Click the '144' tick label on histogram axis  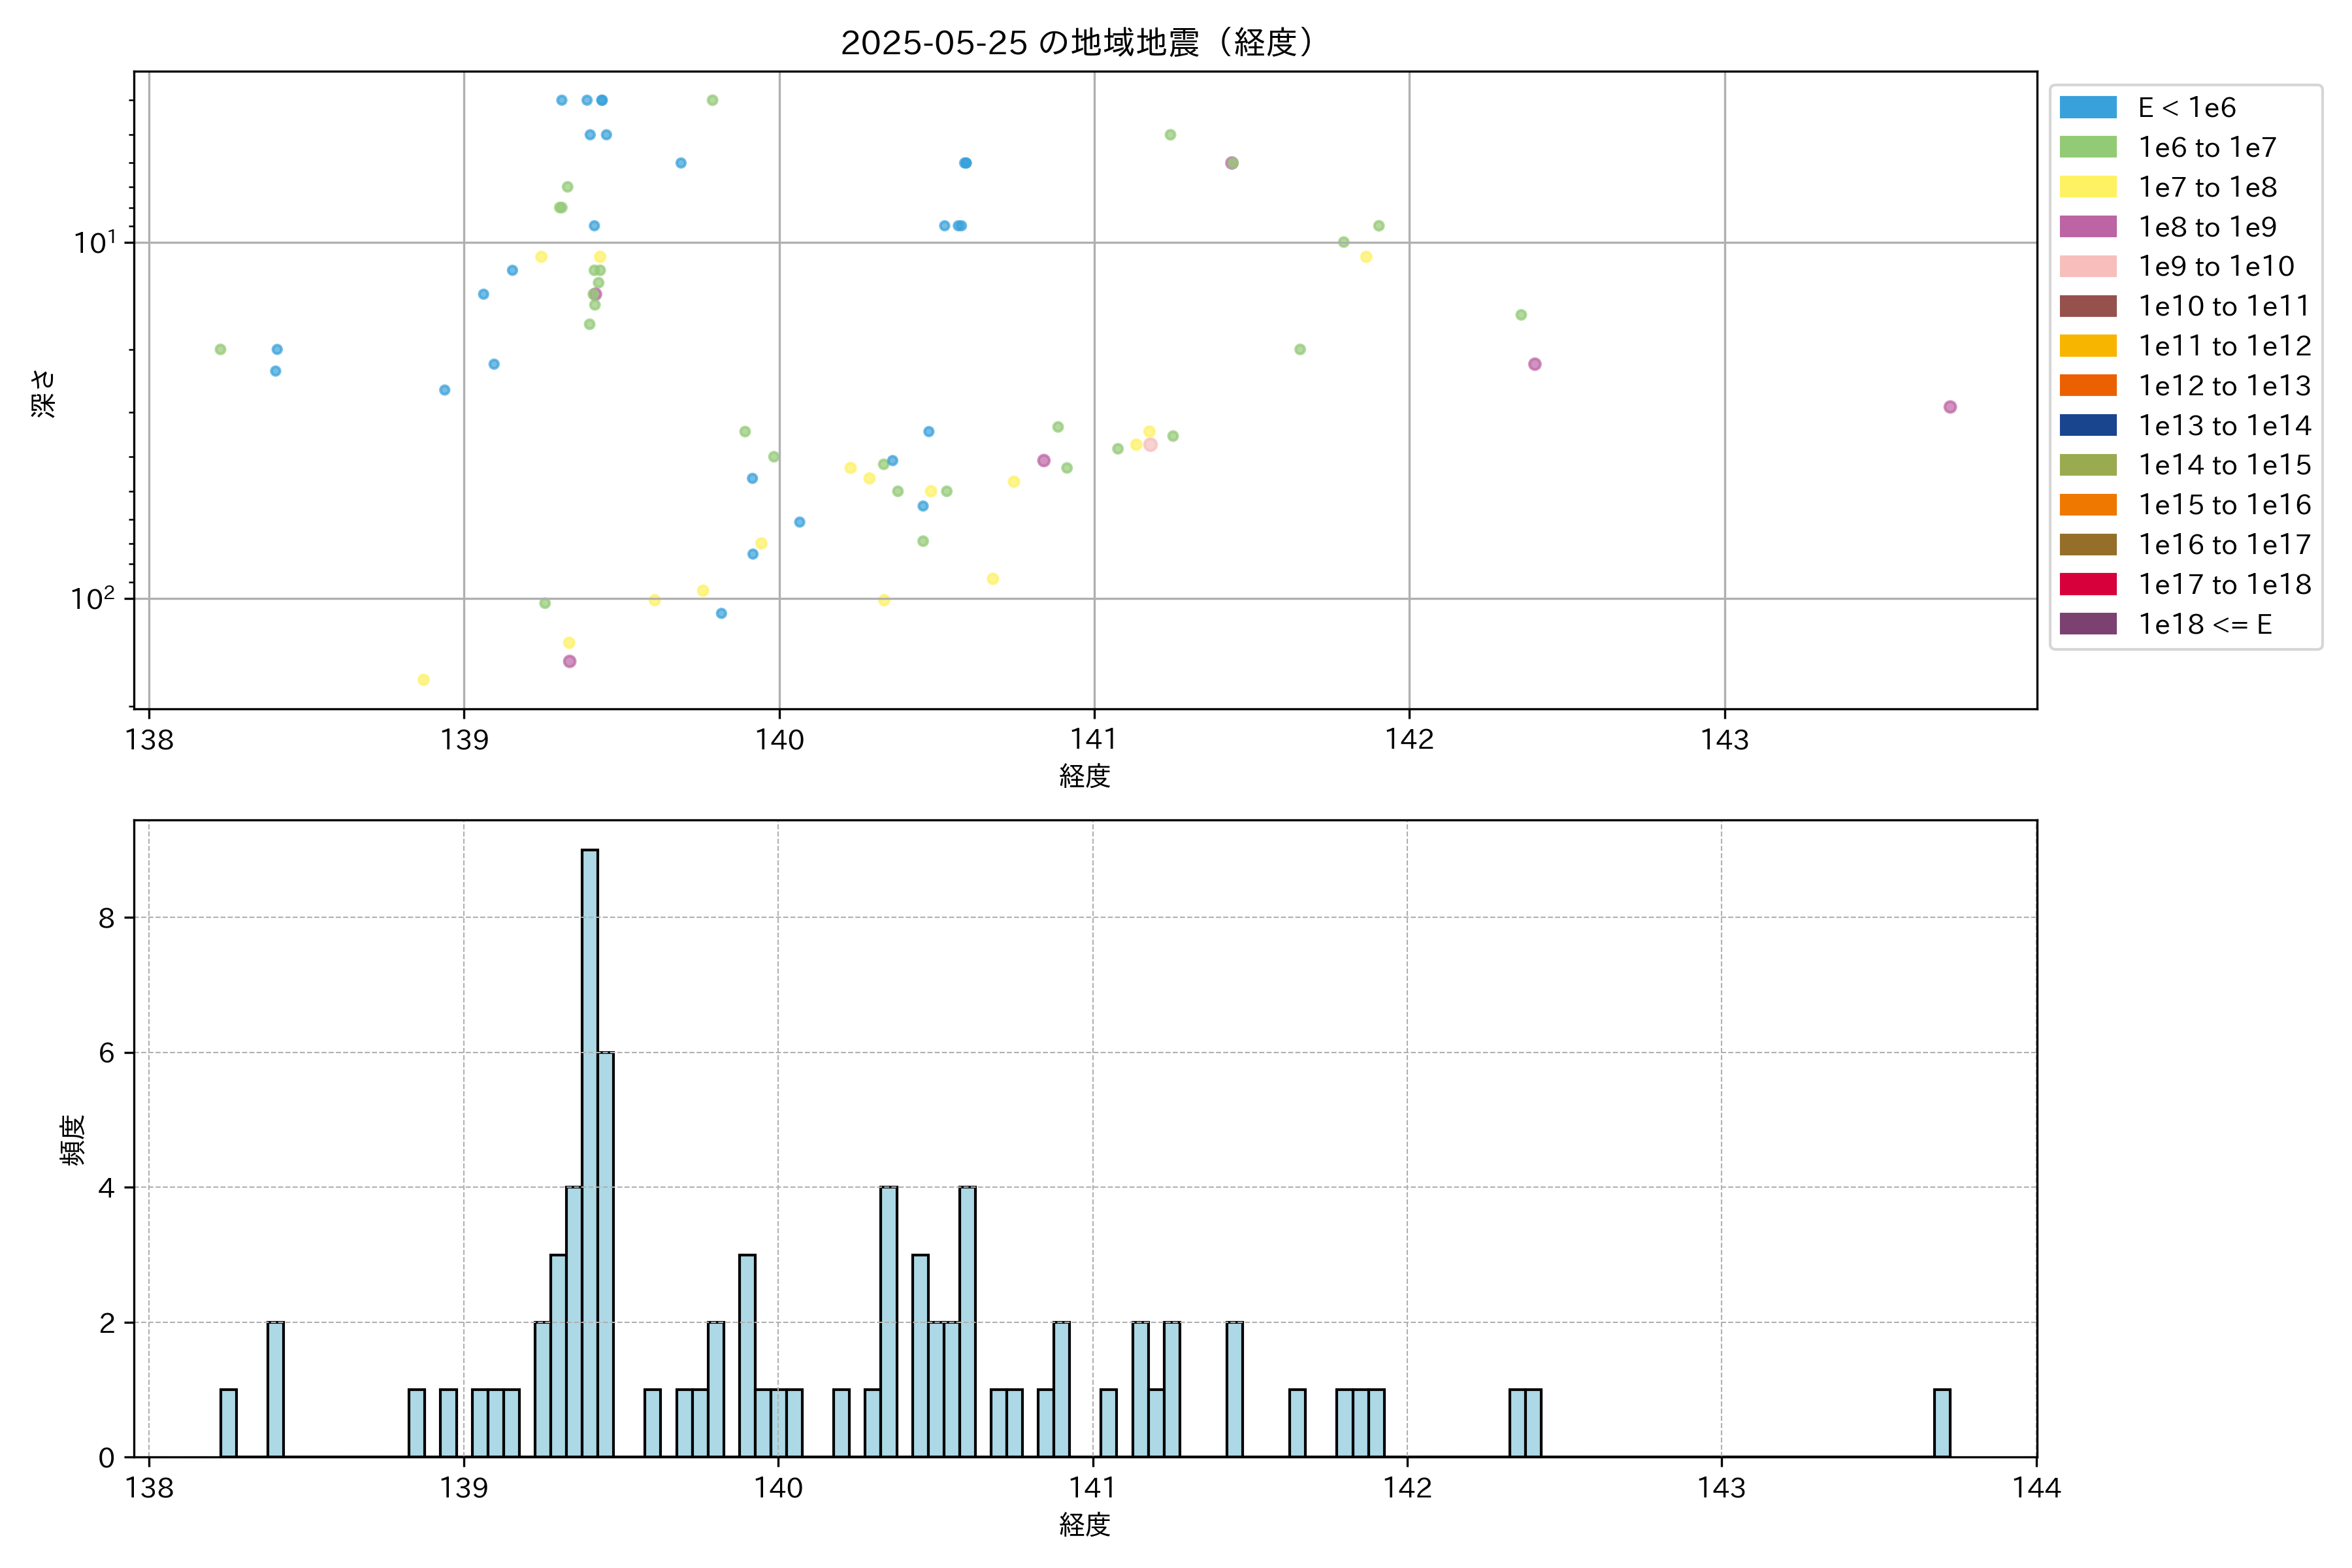(2036, 1488)
